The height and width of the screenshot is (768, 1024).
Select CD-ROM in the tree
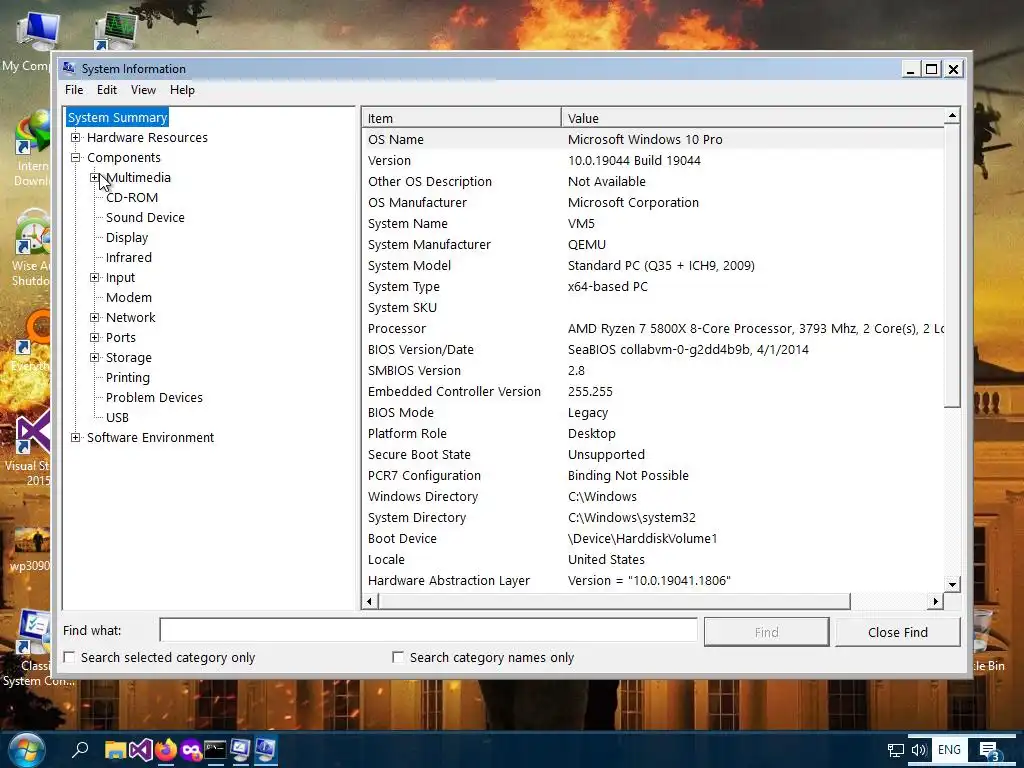pos(132,197)
